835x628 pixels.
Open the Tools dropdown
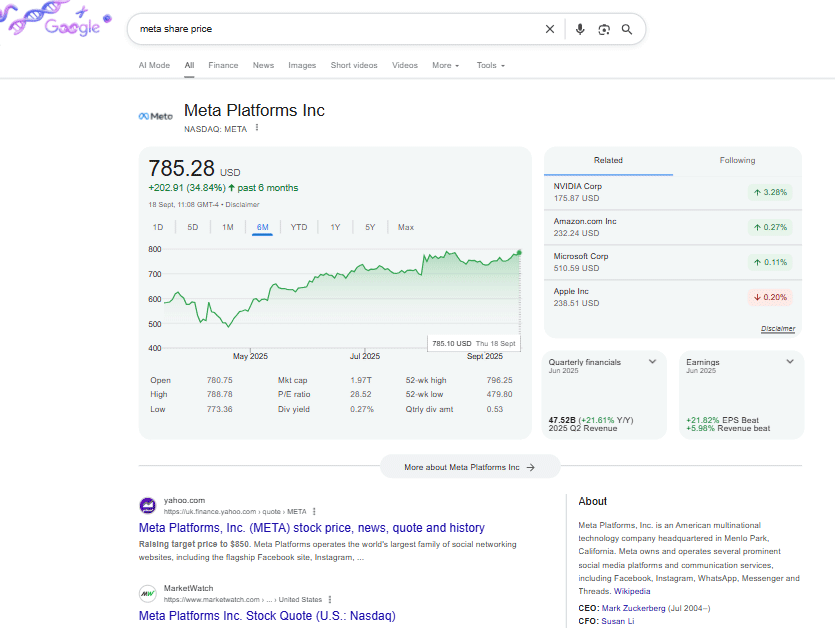(490, 65)
